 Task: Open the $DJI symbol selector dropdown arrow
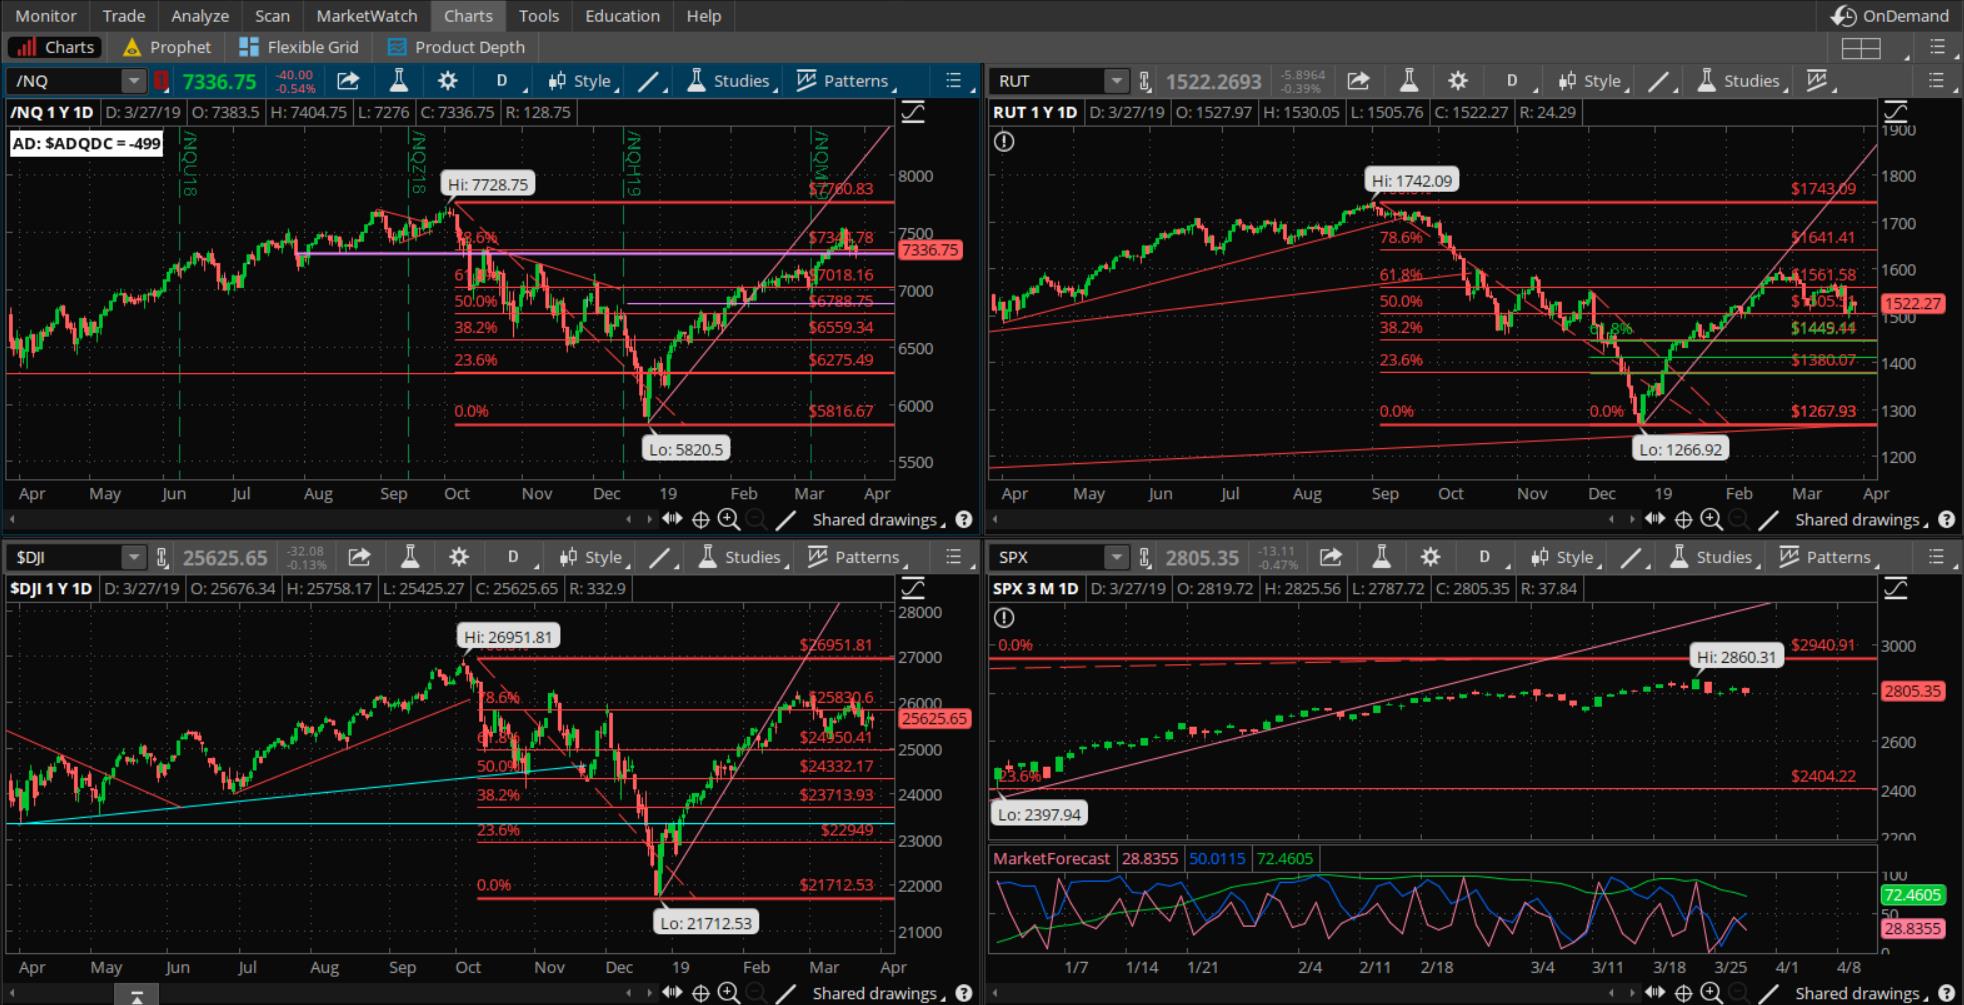pos(133,557)
